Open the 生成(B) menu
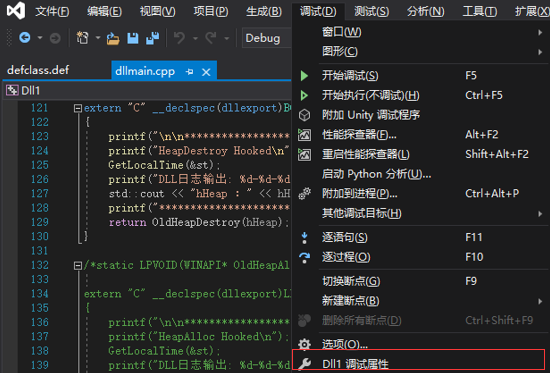550x373 pixels. click(264, 11)
